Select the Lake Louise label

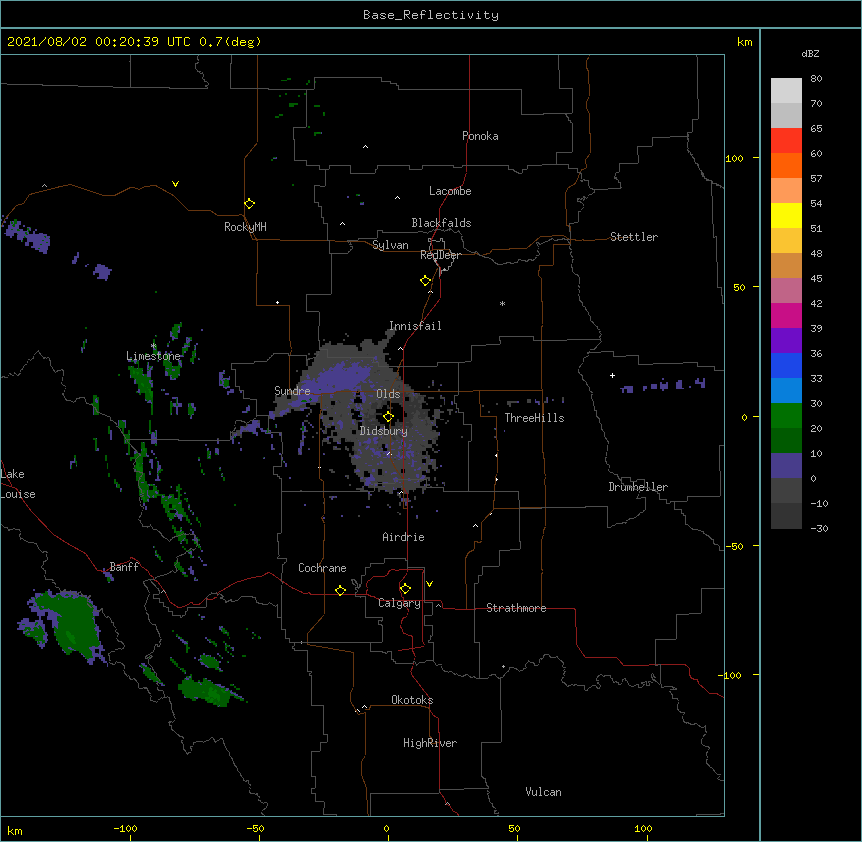[18, 484]
